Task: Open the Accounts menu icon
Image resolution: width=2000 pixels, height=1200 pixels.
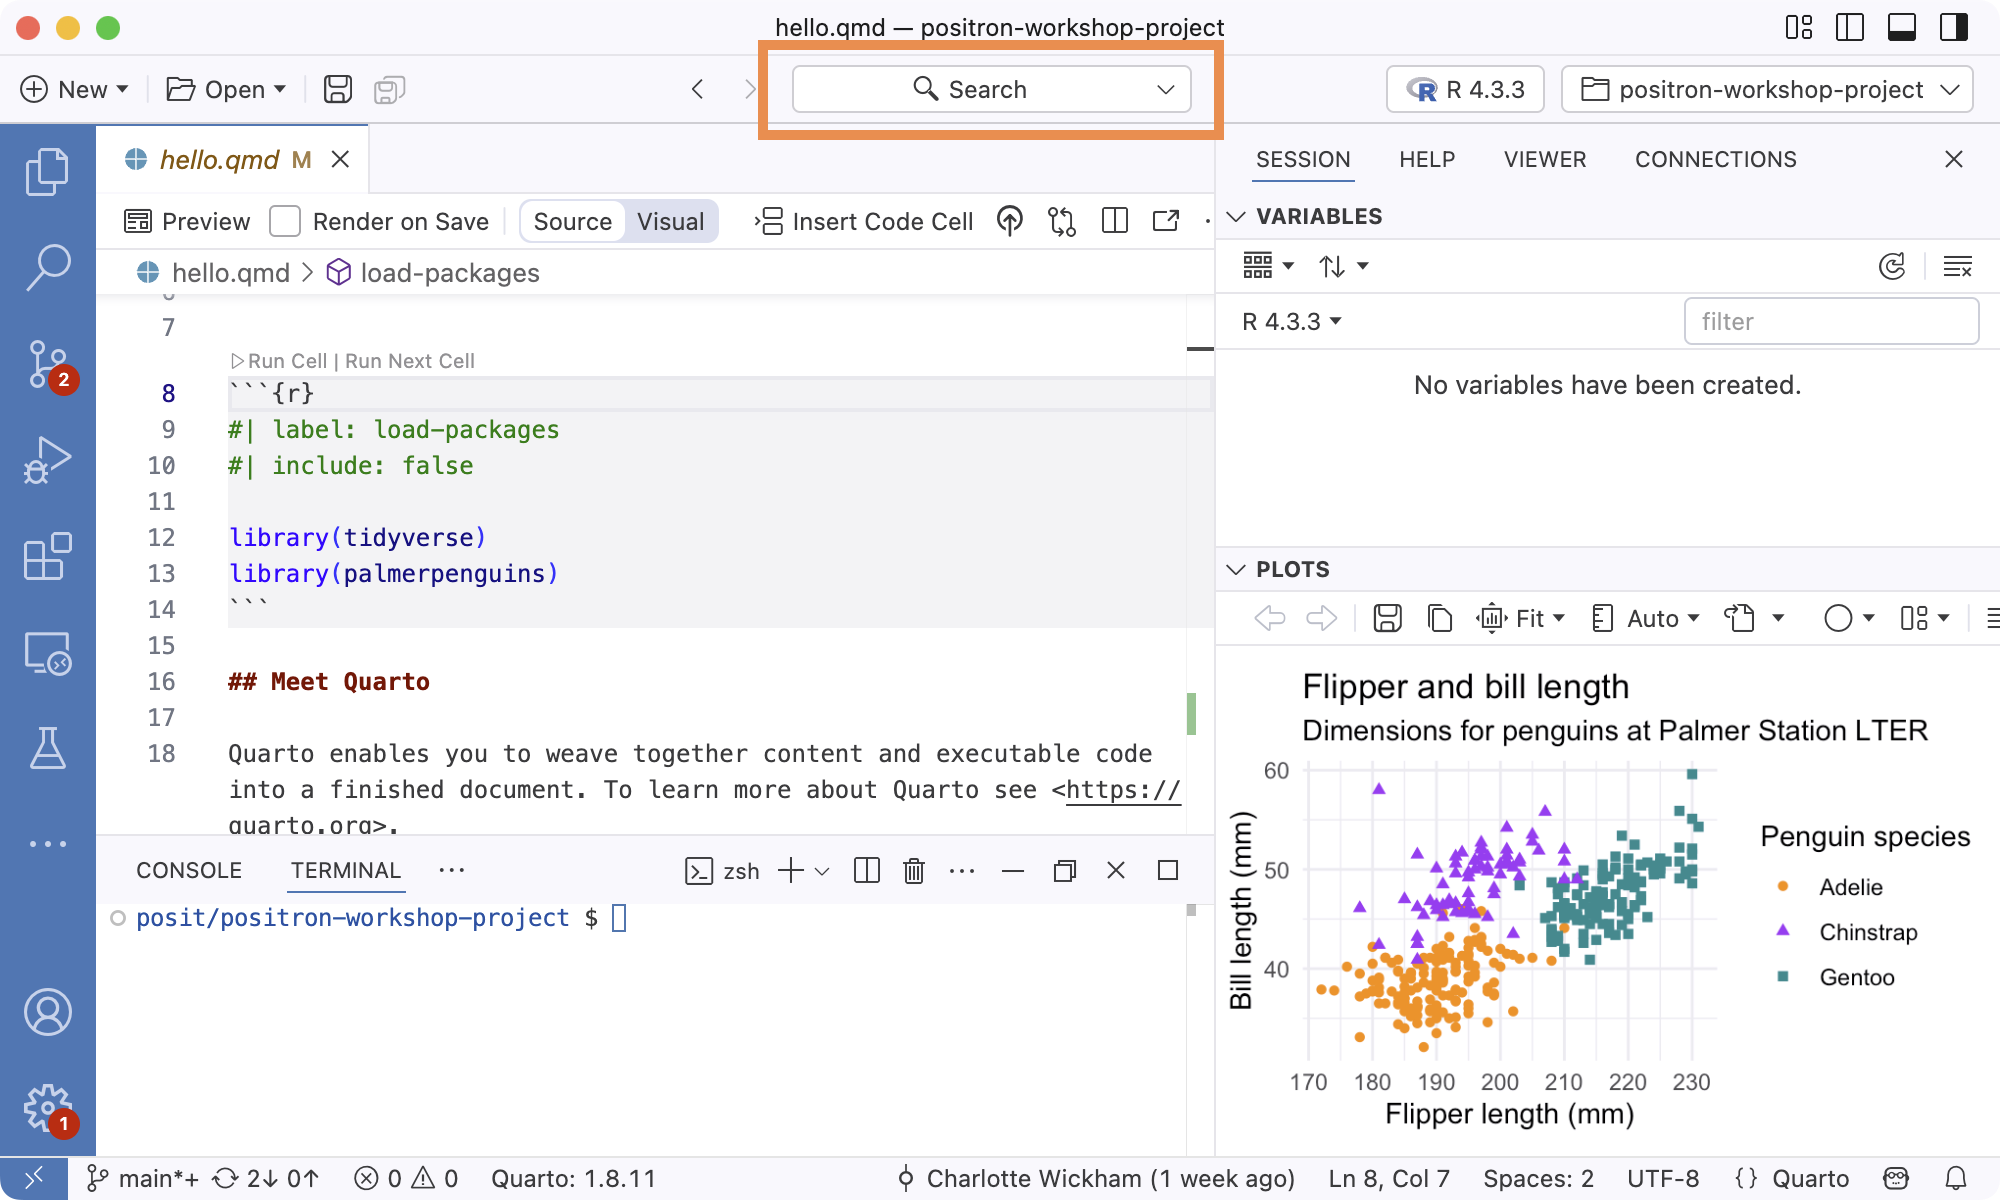Action: 47,1012
